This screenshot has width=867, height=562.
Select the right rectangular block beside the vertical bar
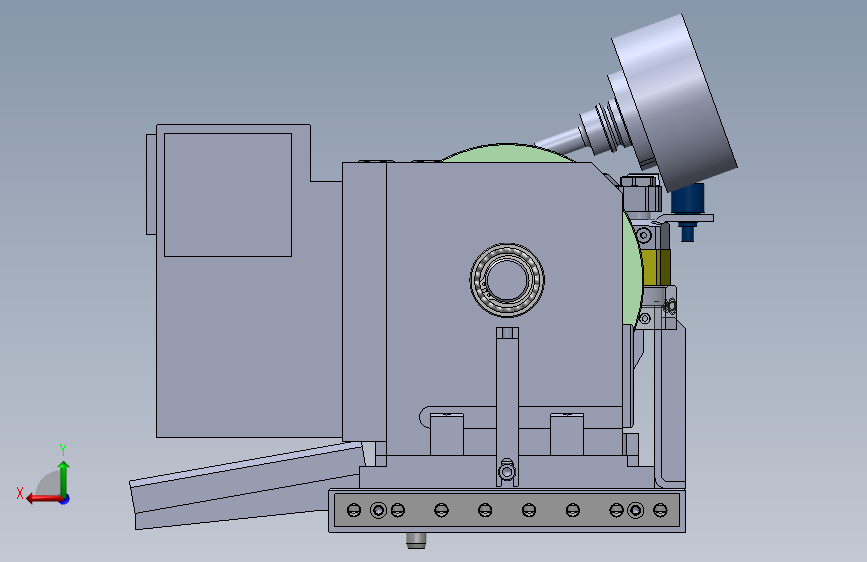coord(567,434)
